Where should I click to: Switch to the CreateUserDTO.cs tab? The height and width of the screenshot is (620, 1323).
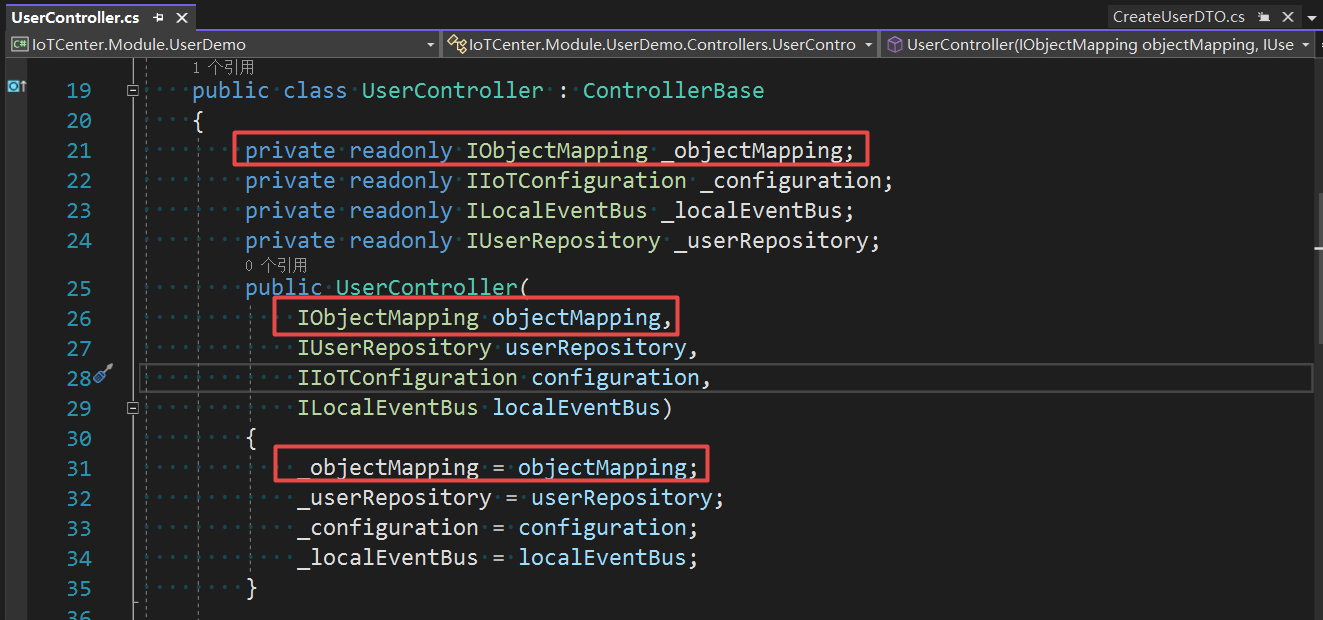point(1178,17)
